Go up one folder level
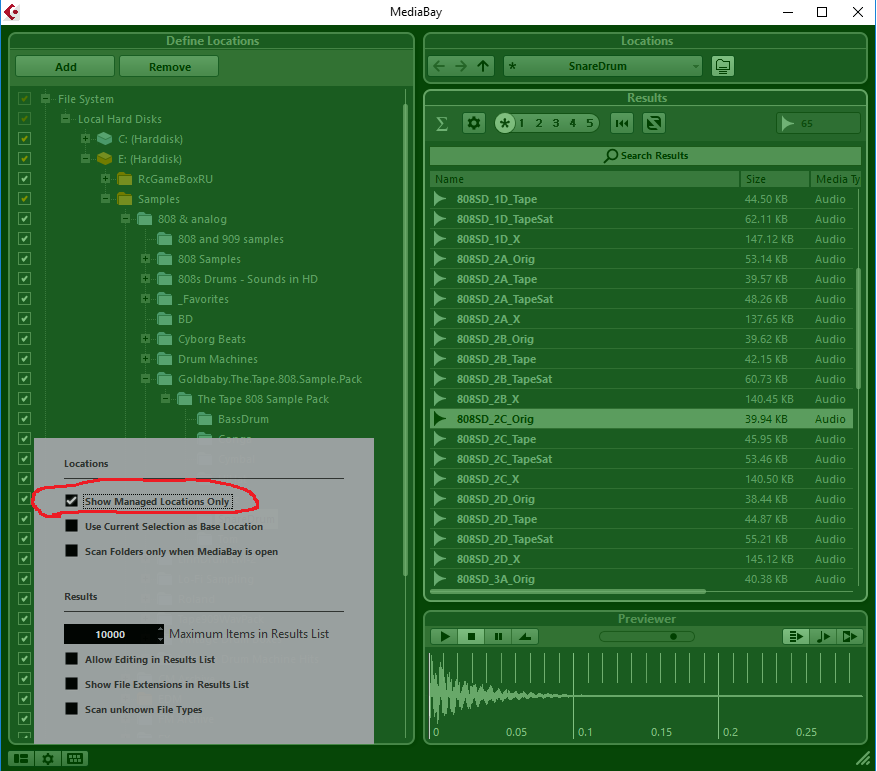The height and width of the screenshot is (771, 877). 483,66
